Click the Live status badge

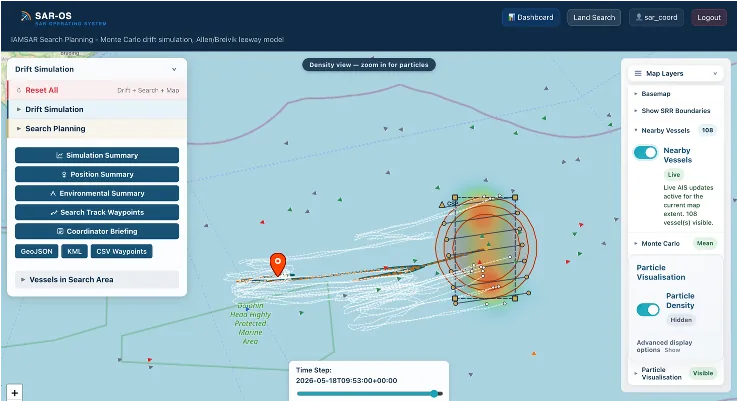click(x=674, y=175)
